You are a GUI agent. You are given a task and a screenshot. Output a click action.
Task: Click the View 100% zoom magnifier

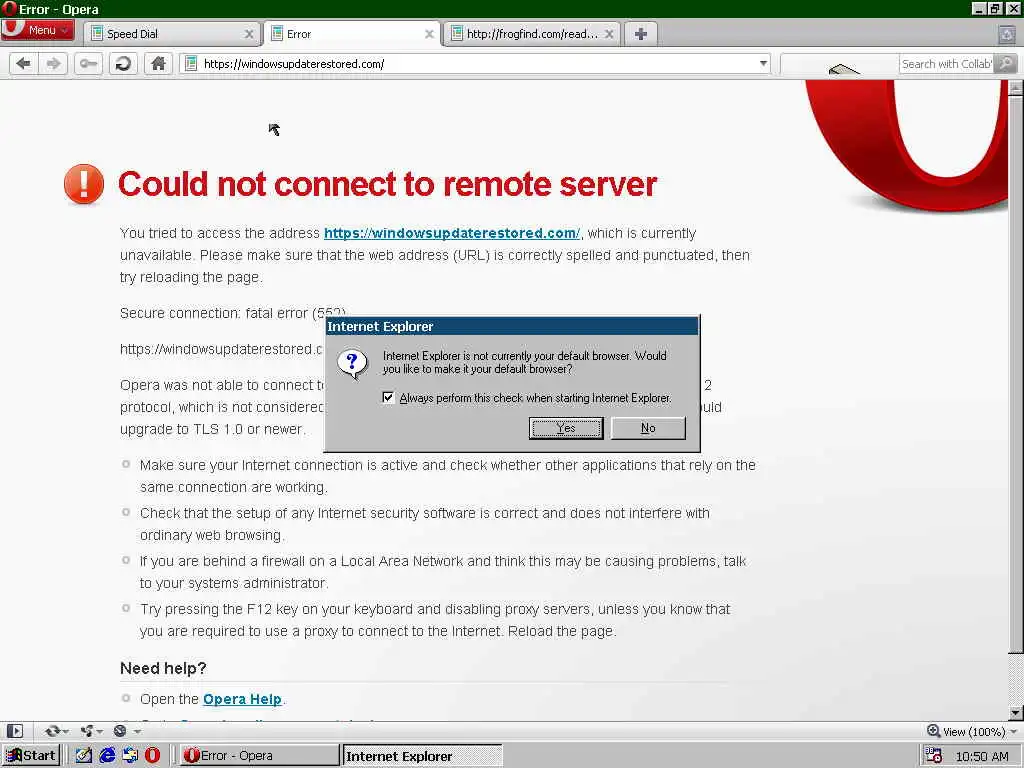pos(933,731)
